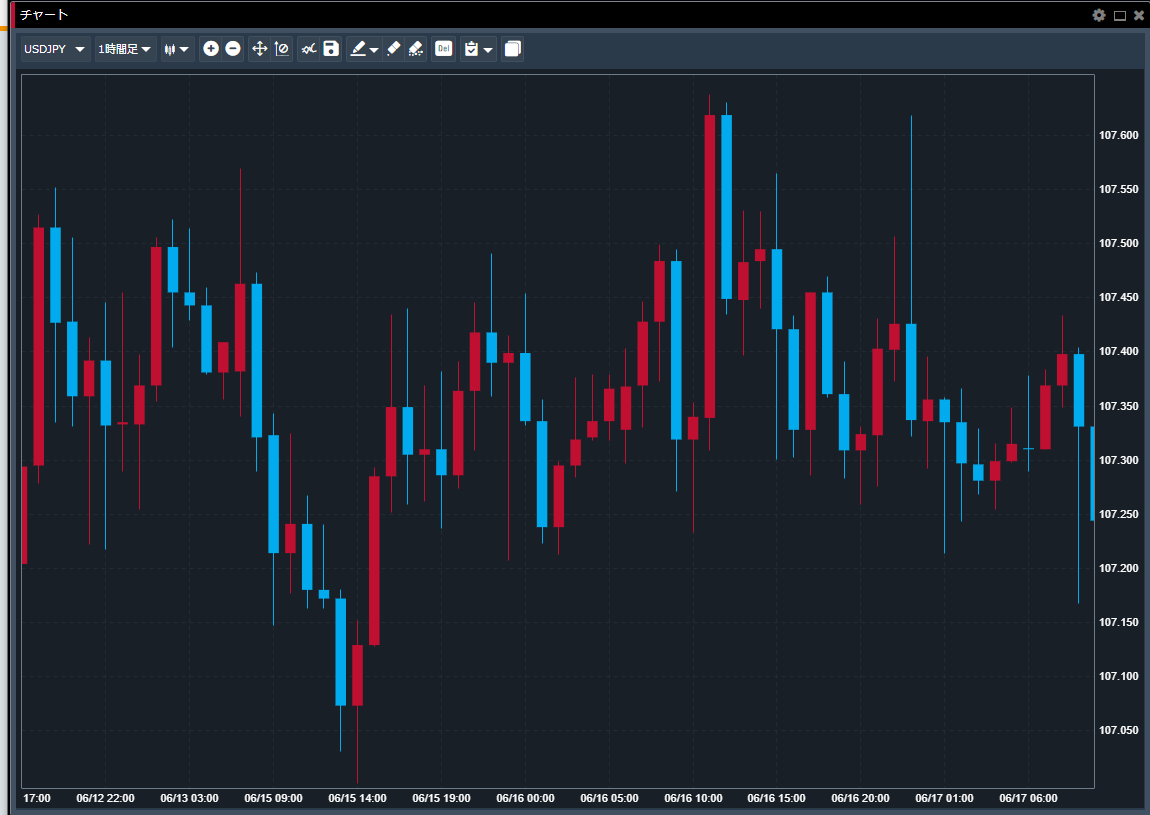
Task: Click the tallest red candle reaching above 107.600
Action: pyautogui.click(x=709, y=266)
